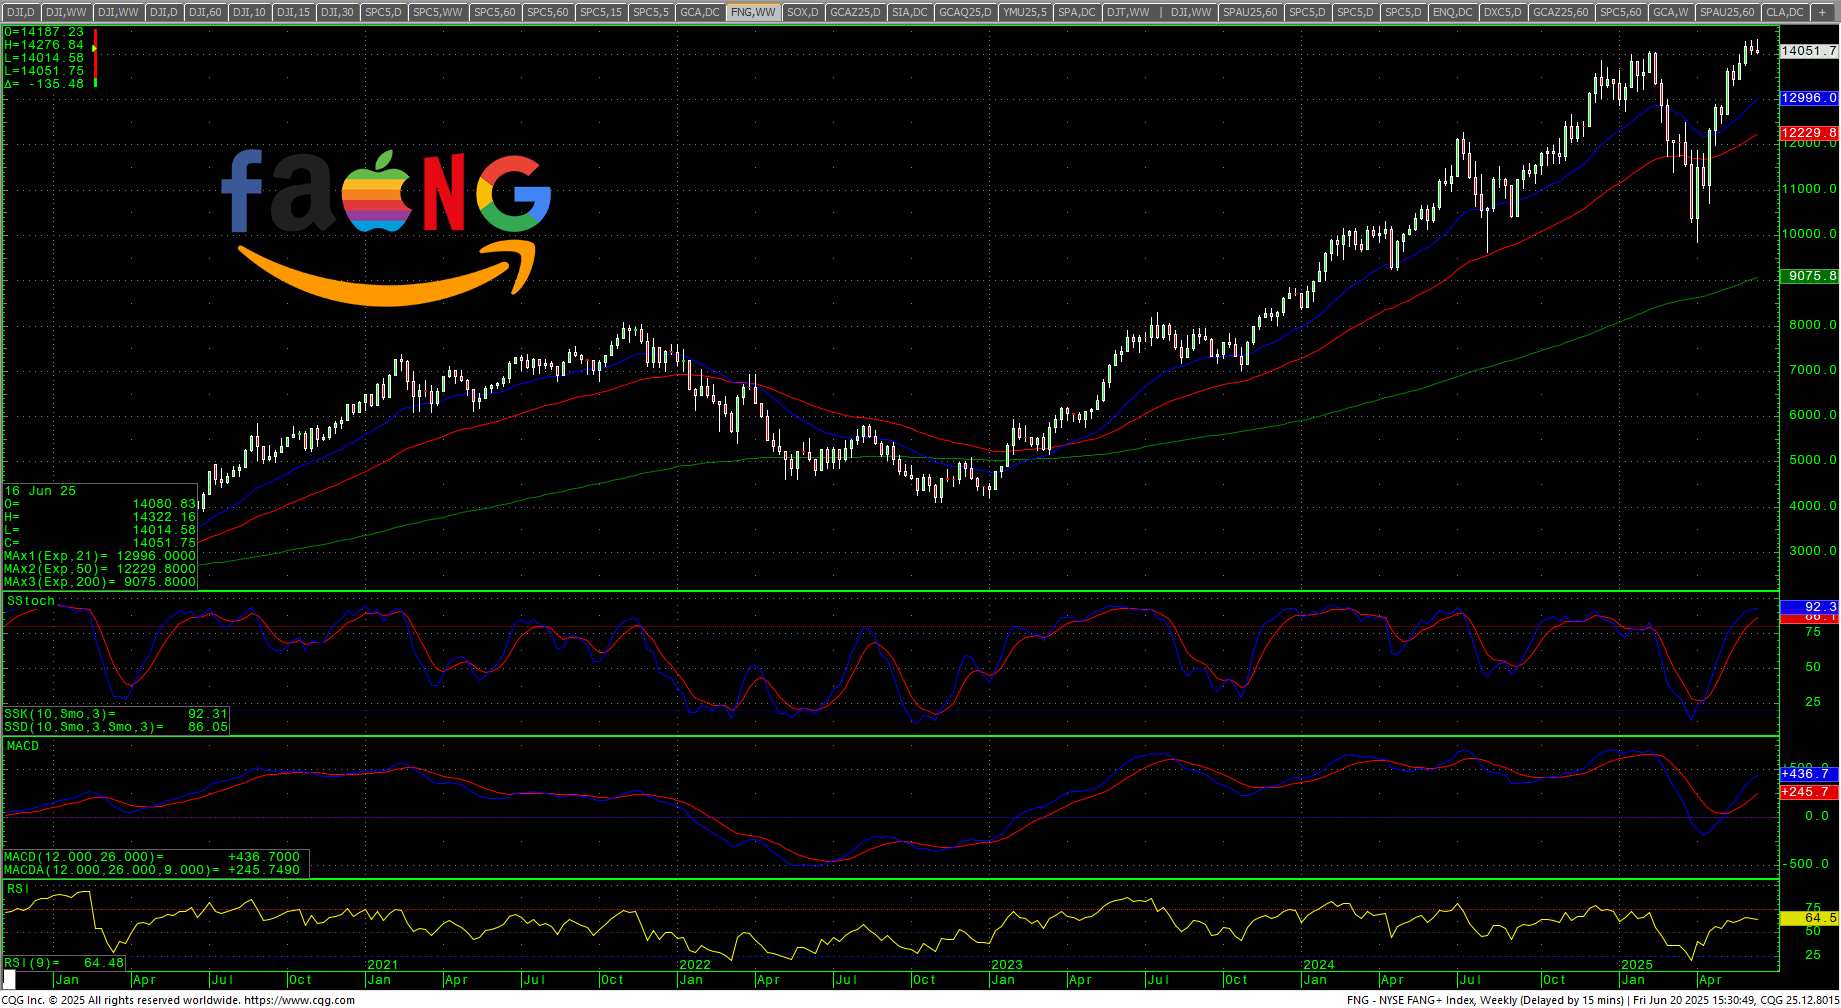
Task: Click the MACD study label
Action: coord(23,746)
